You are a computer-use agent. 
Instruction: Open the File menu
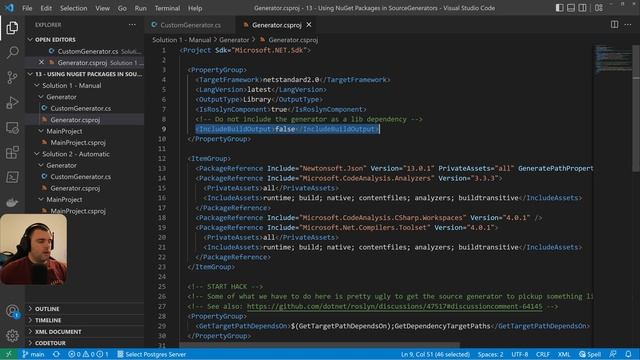pos(27,8)
